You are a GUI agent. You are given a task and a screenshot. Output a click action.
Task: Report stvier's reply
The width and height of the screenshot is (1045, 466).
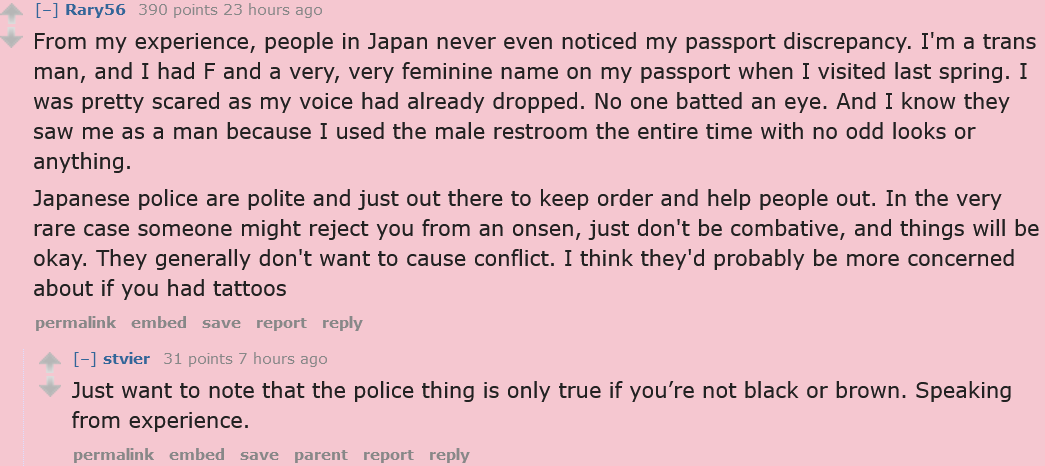click(388, 455)
